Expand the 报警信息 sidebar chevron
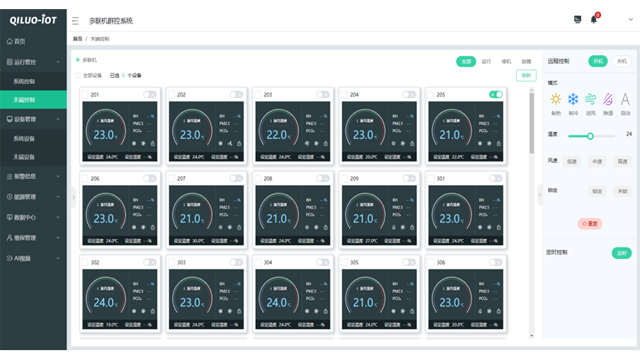The width and height of the screenshot is (640, 360). (58, 176)
